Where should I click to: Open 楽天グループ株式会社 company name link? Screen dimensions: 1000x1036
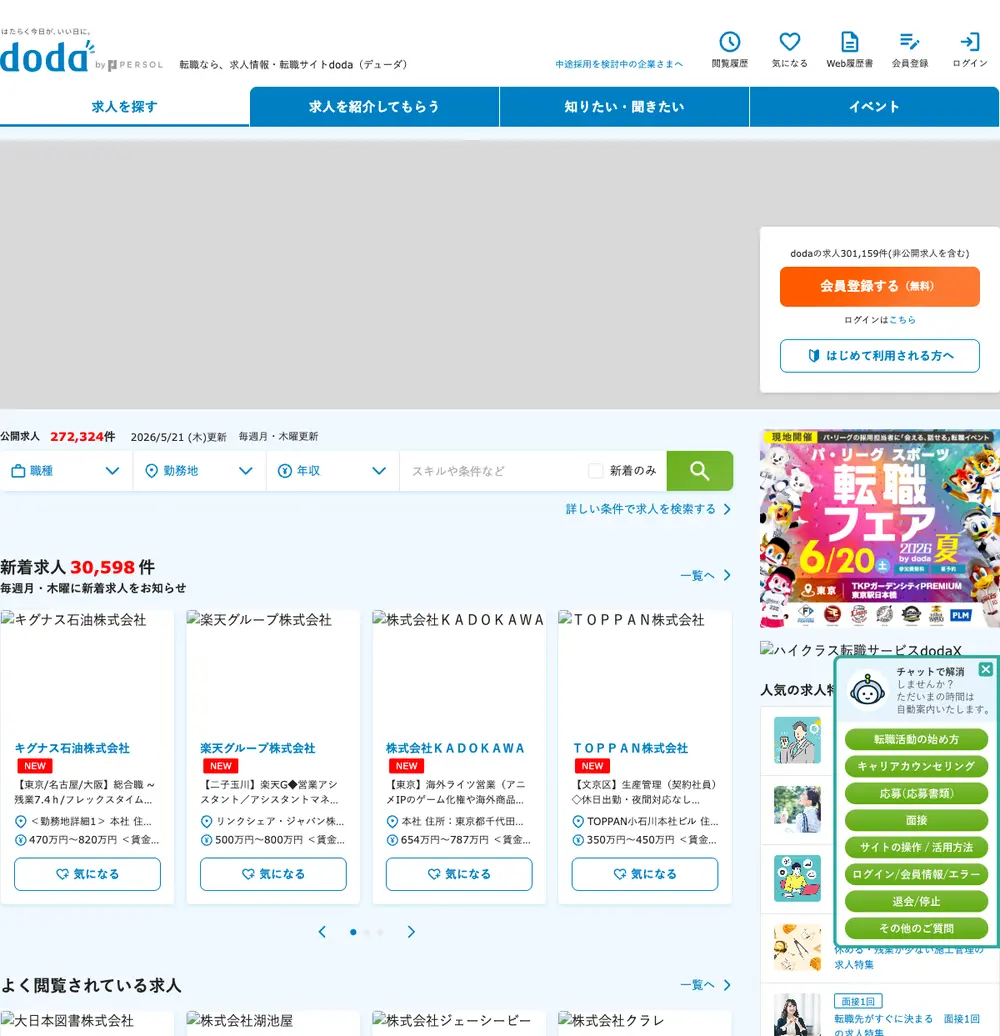(x=258, y=748)
